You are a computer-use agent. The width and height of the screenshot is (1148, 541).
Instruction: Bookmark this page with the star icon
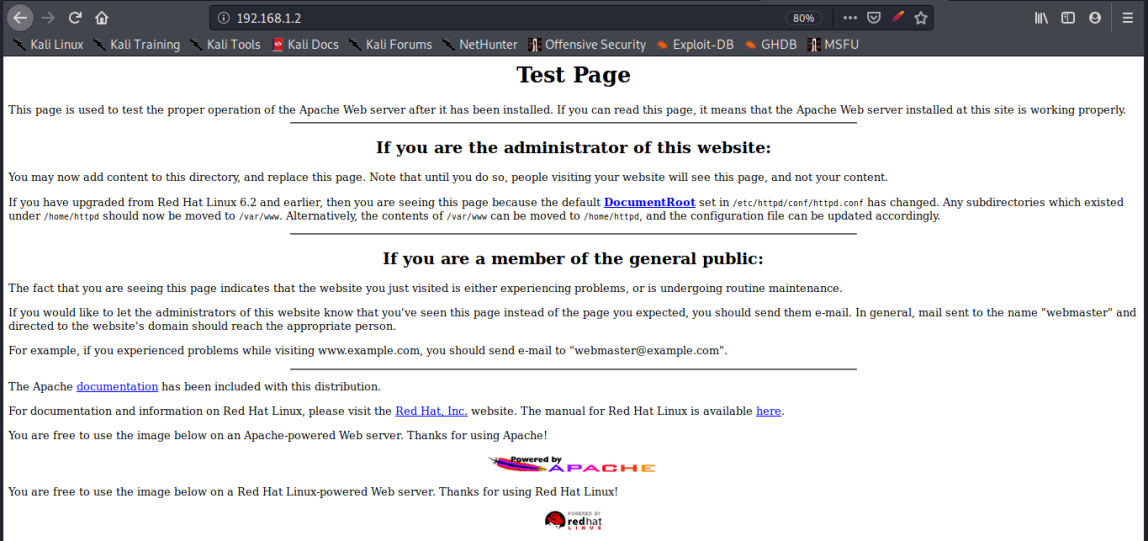[x=921, y=18]
